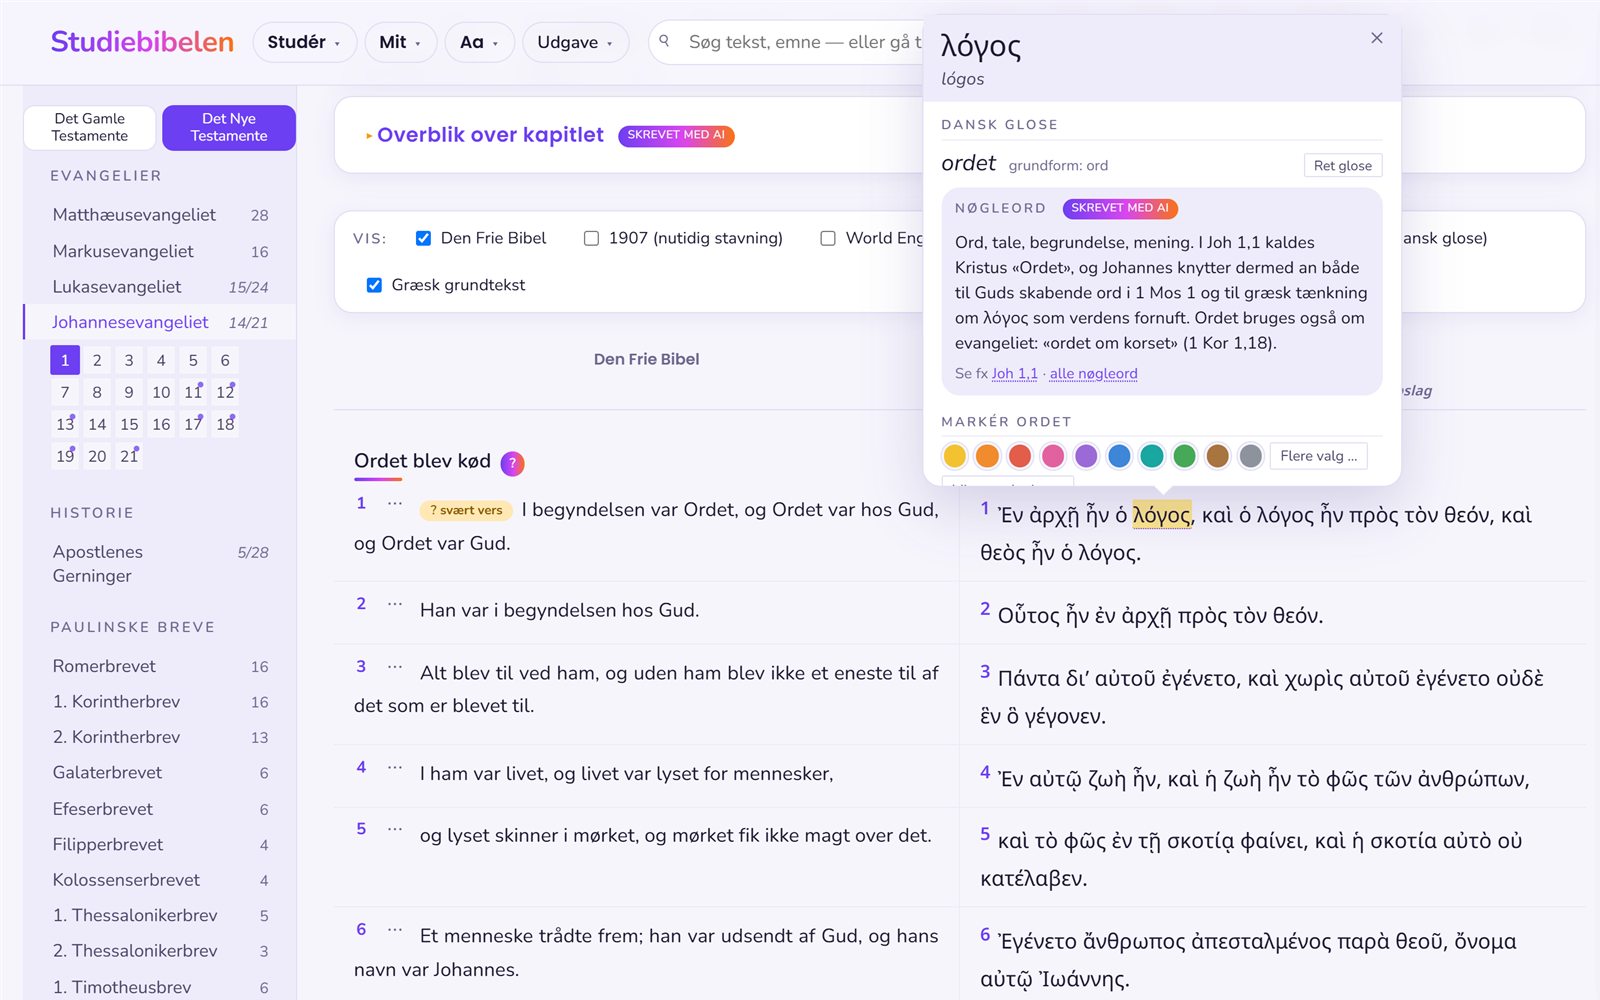Click the highlighted Greek word λόγος

[1161, 515]
